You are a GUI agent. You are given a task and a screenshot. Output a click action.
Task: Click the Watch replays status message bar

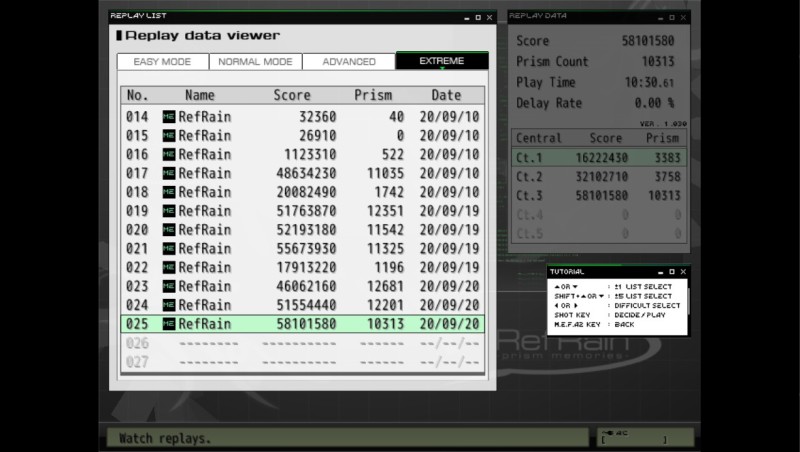(x=347, y=438)
